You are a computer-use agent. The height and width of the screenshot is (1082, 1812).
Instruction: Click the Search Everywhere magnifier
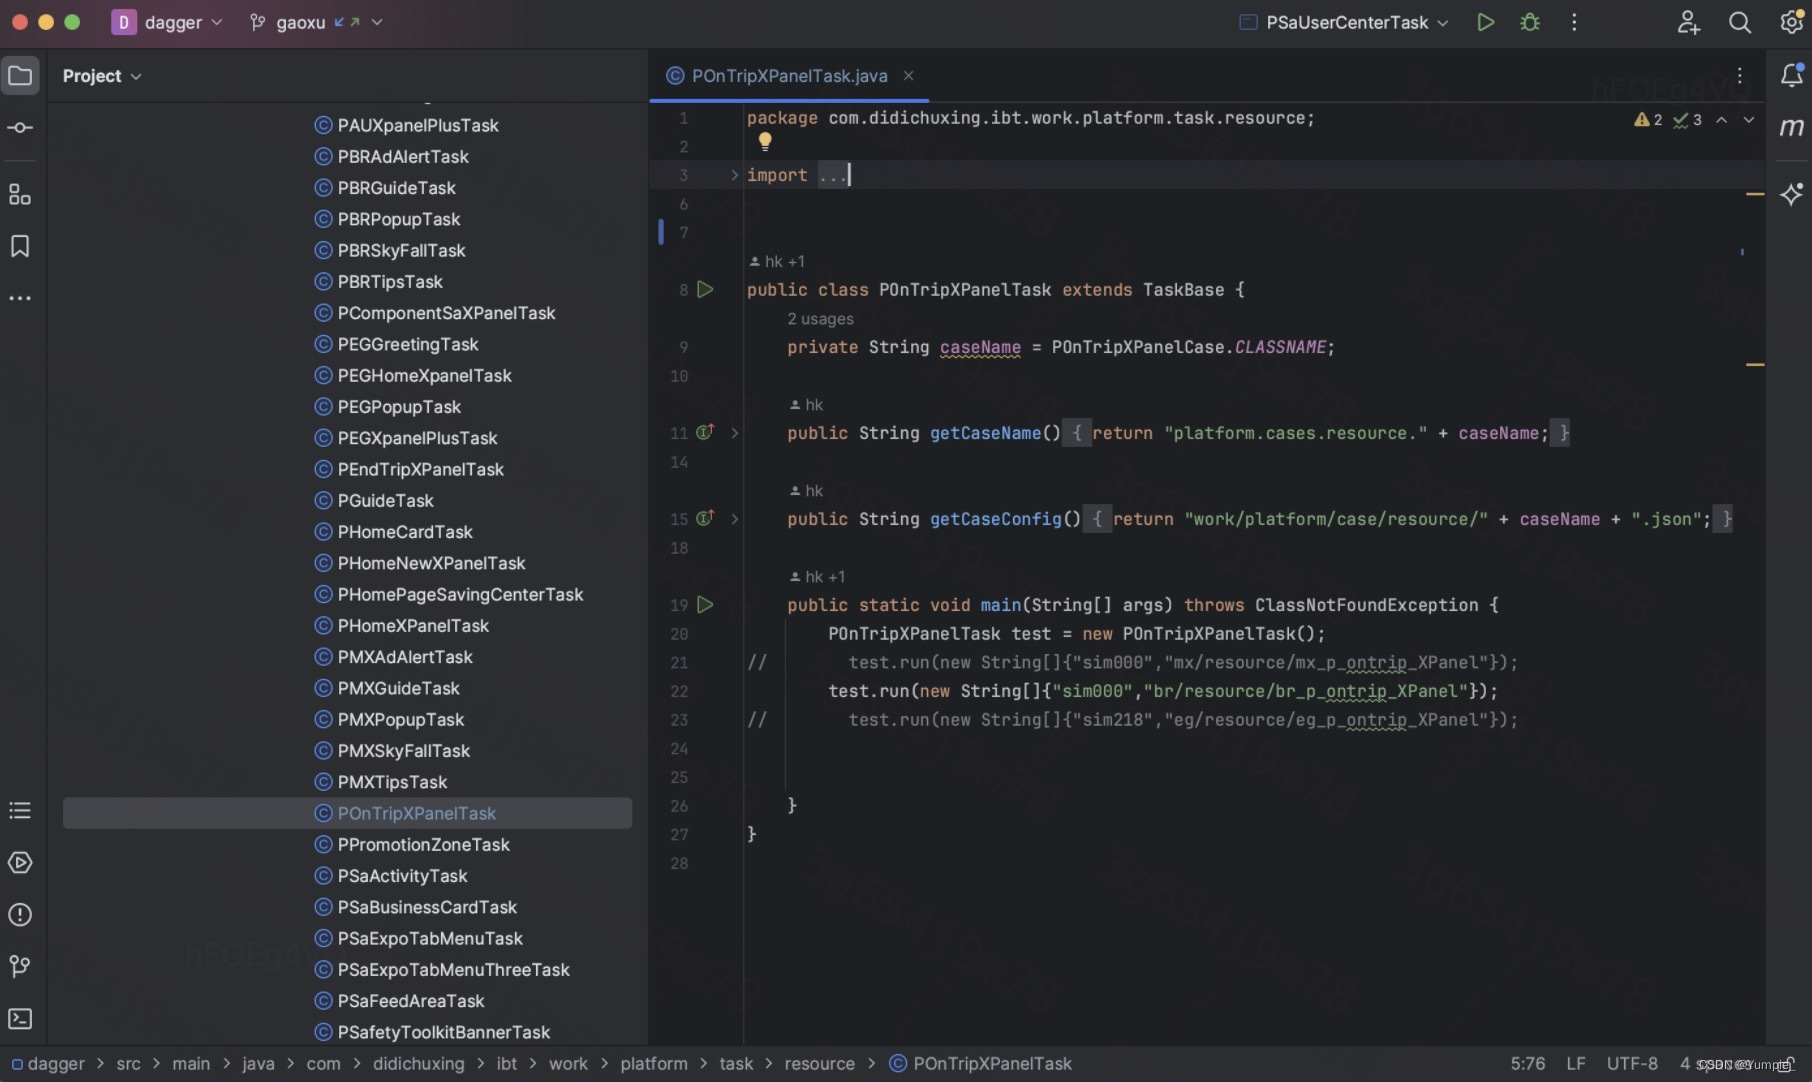[x=1739, y=22]
